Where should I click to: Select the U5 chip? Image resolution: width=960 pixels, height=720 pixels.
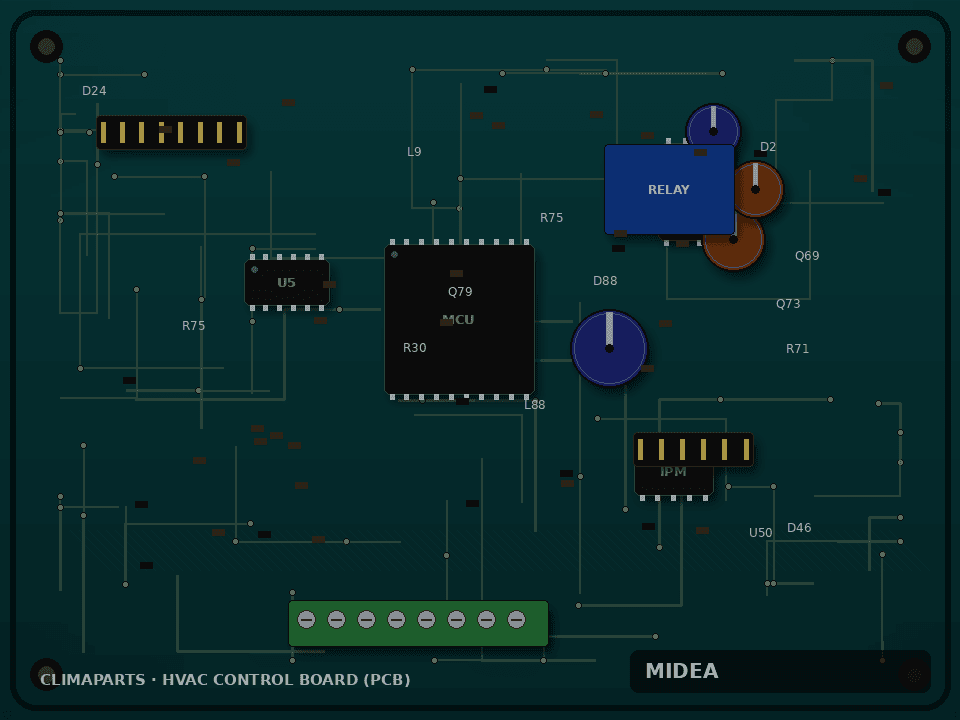pyautogui.click(x=287, y=282)
